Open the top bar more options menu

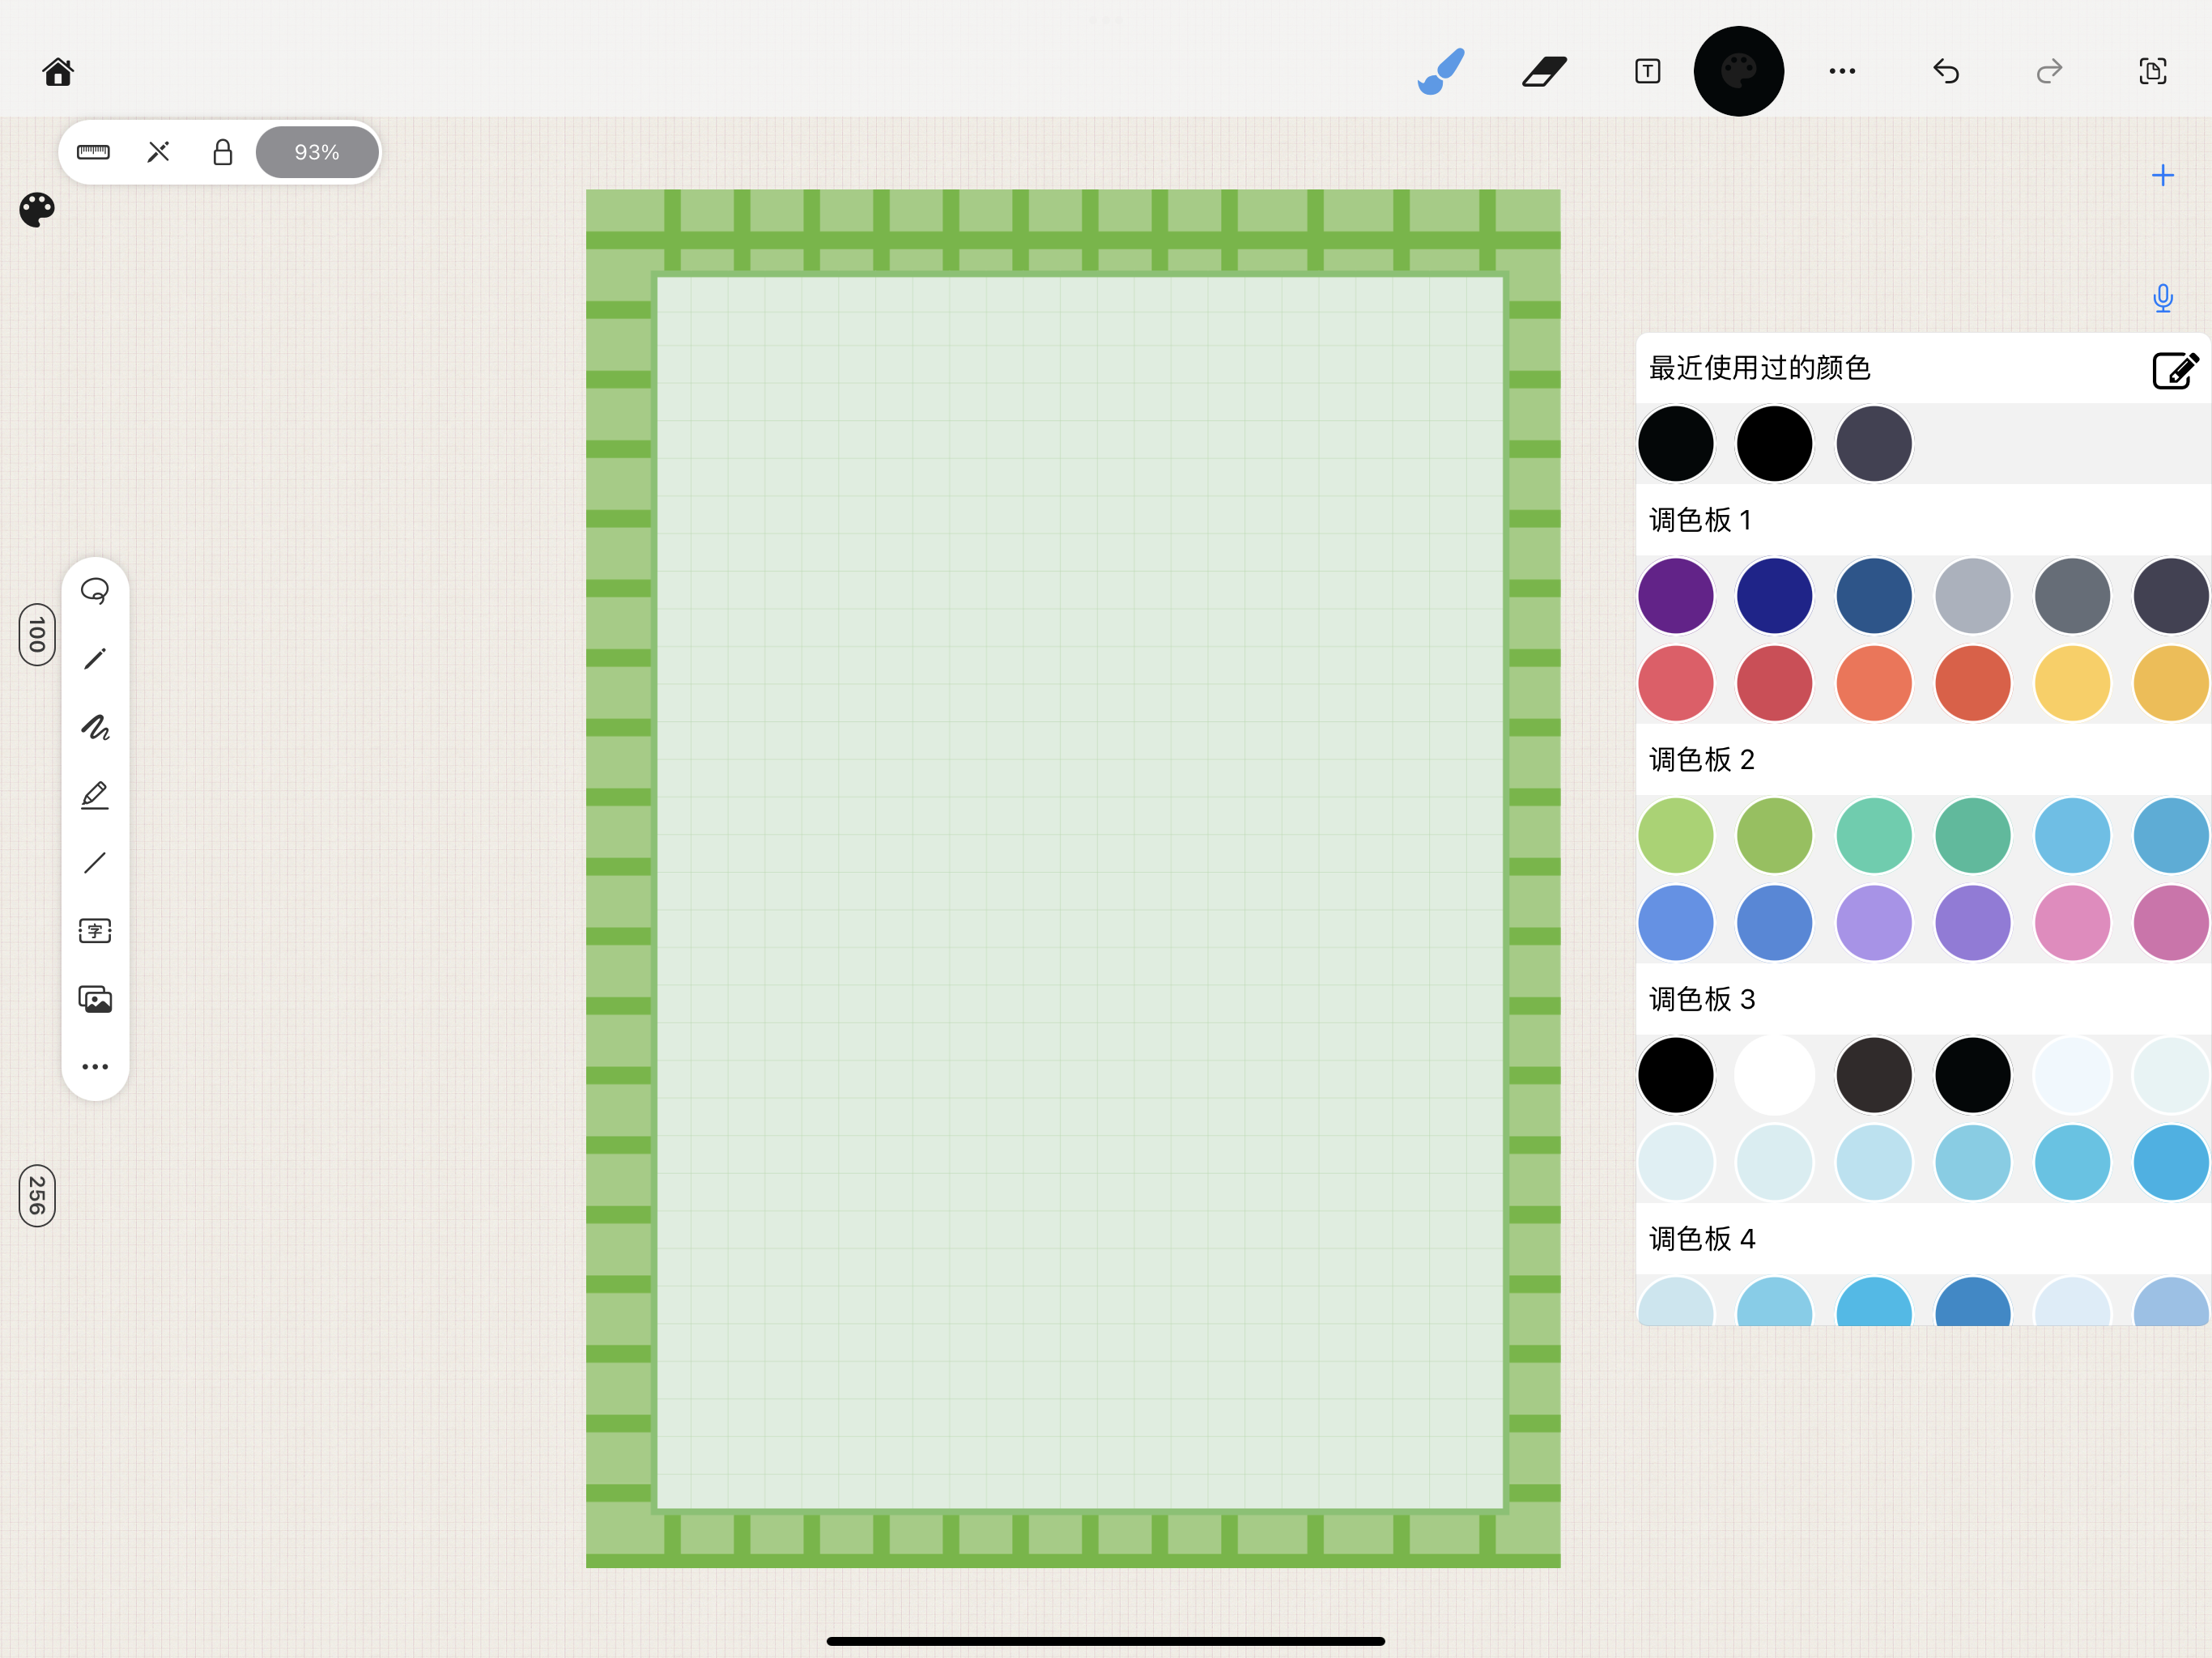click(1842, 72)
